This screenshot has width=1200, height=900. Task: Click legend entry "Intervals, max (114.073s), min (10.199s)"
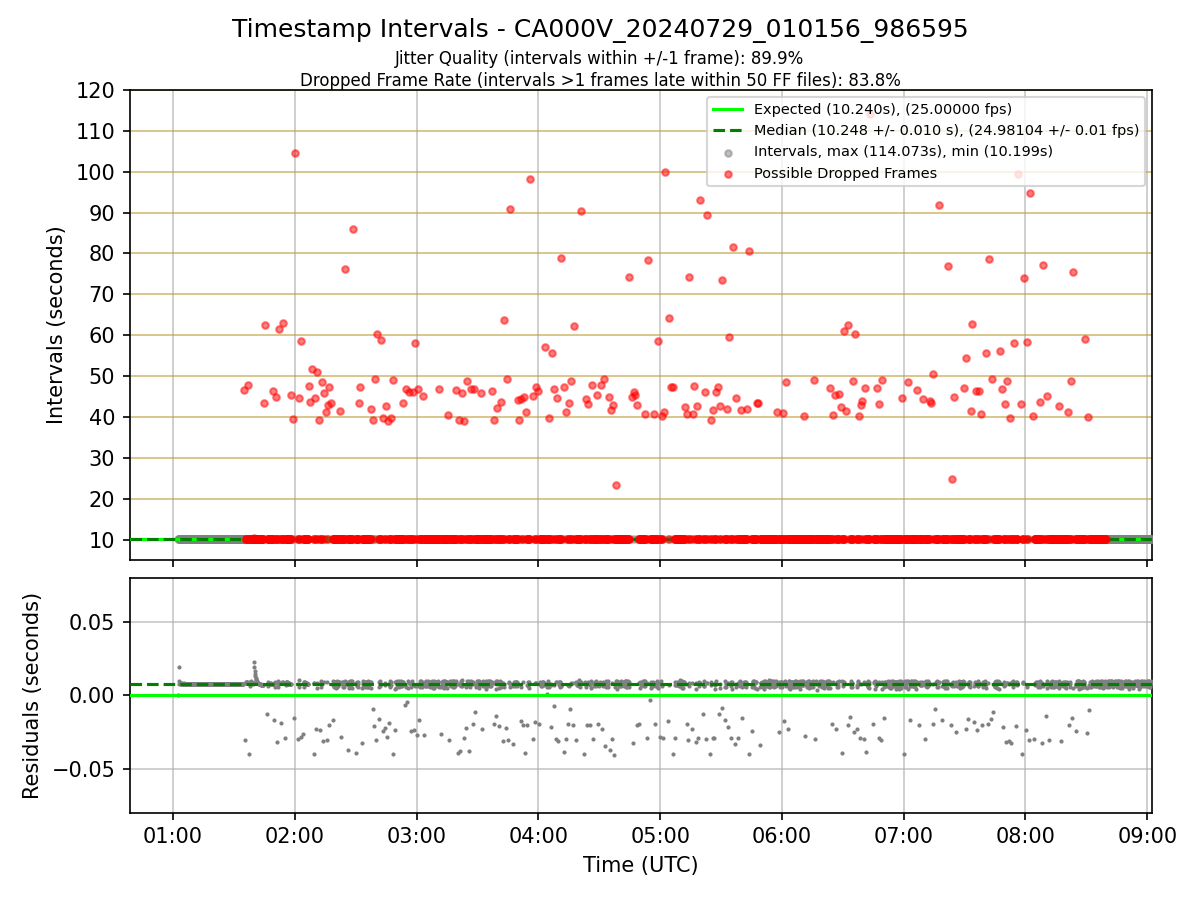point(903,151)
